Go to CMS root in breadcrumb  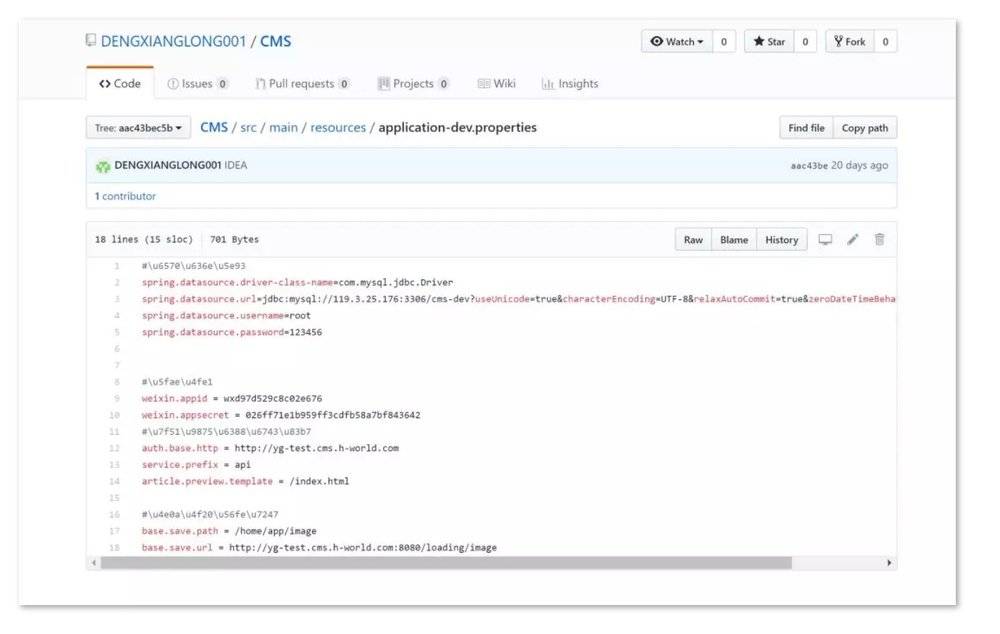tap(214, 127)
